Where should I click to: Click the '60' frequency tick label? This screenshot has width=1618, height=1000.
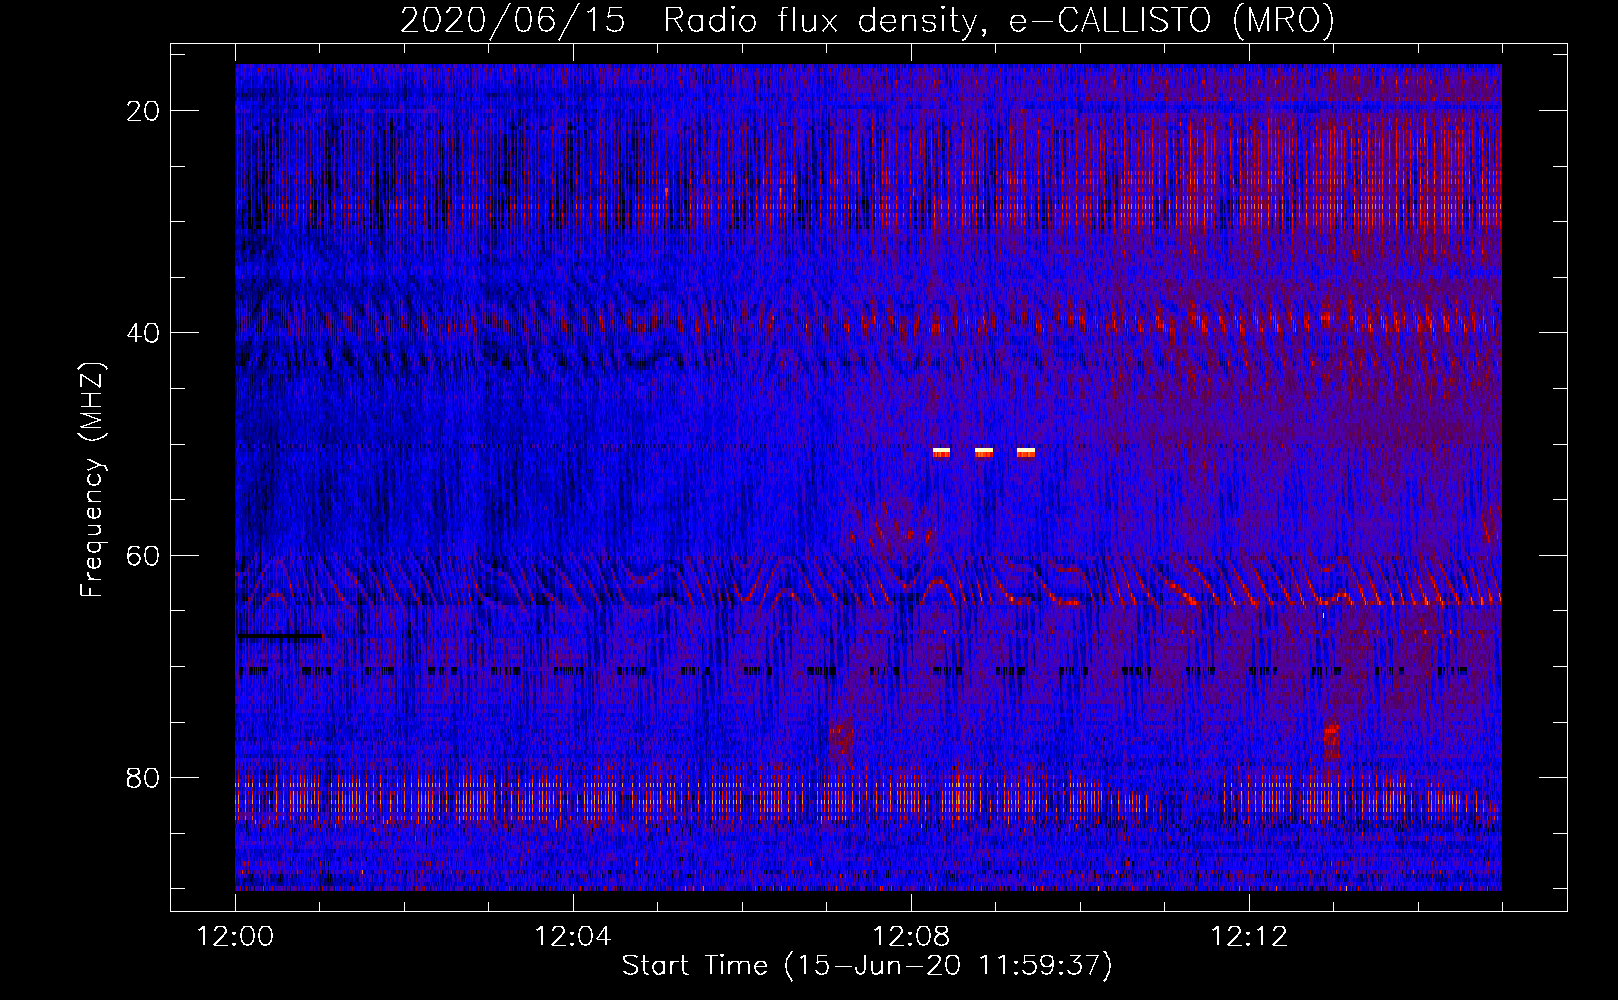[143, 555]
